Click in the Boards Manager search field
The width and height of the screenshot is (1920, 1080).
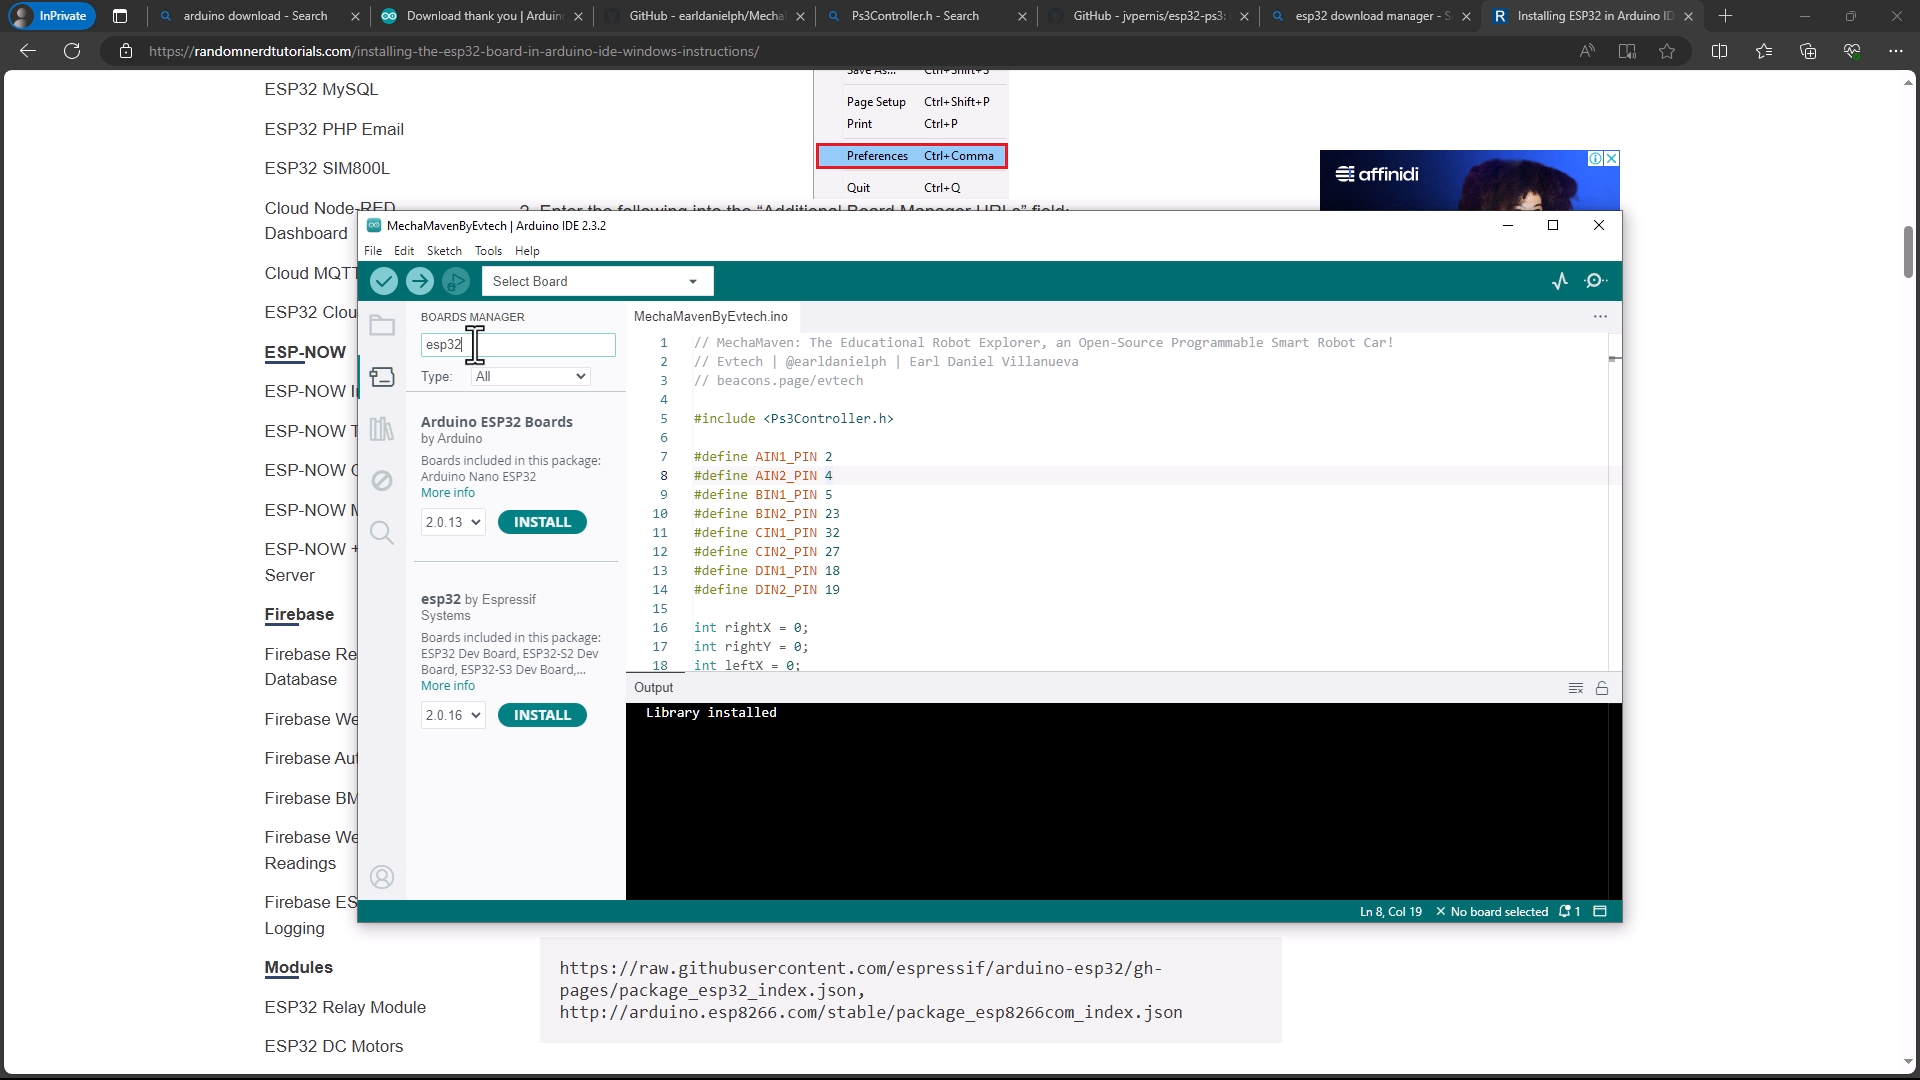click(518, 345)
